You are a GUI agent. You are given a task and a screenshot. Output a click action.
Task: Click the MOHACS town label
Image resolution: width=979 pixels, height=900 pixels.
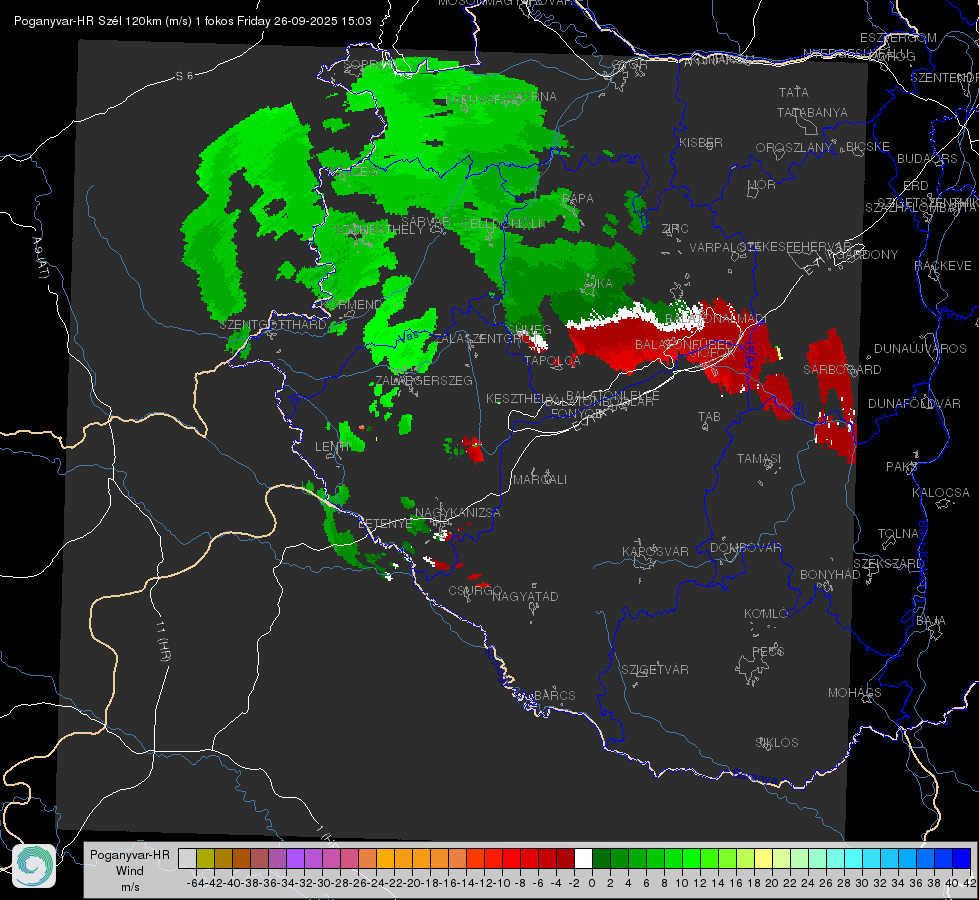point(854,693)
